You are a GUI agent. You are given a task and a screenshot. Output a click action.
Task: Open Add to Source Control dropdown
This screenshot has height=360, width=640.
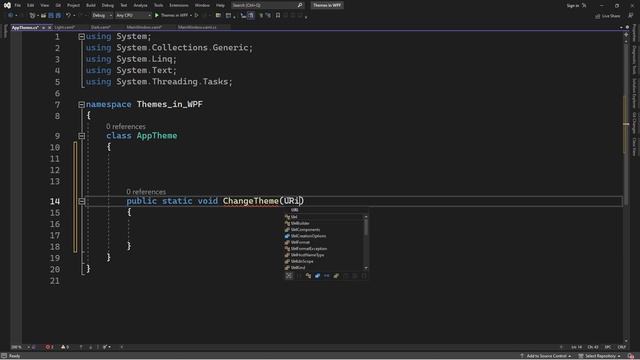pos(546,356)
